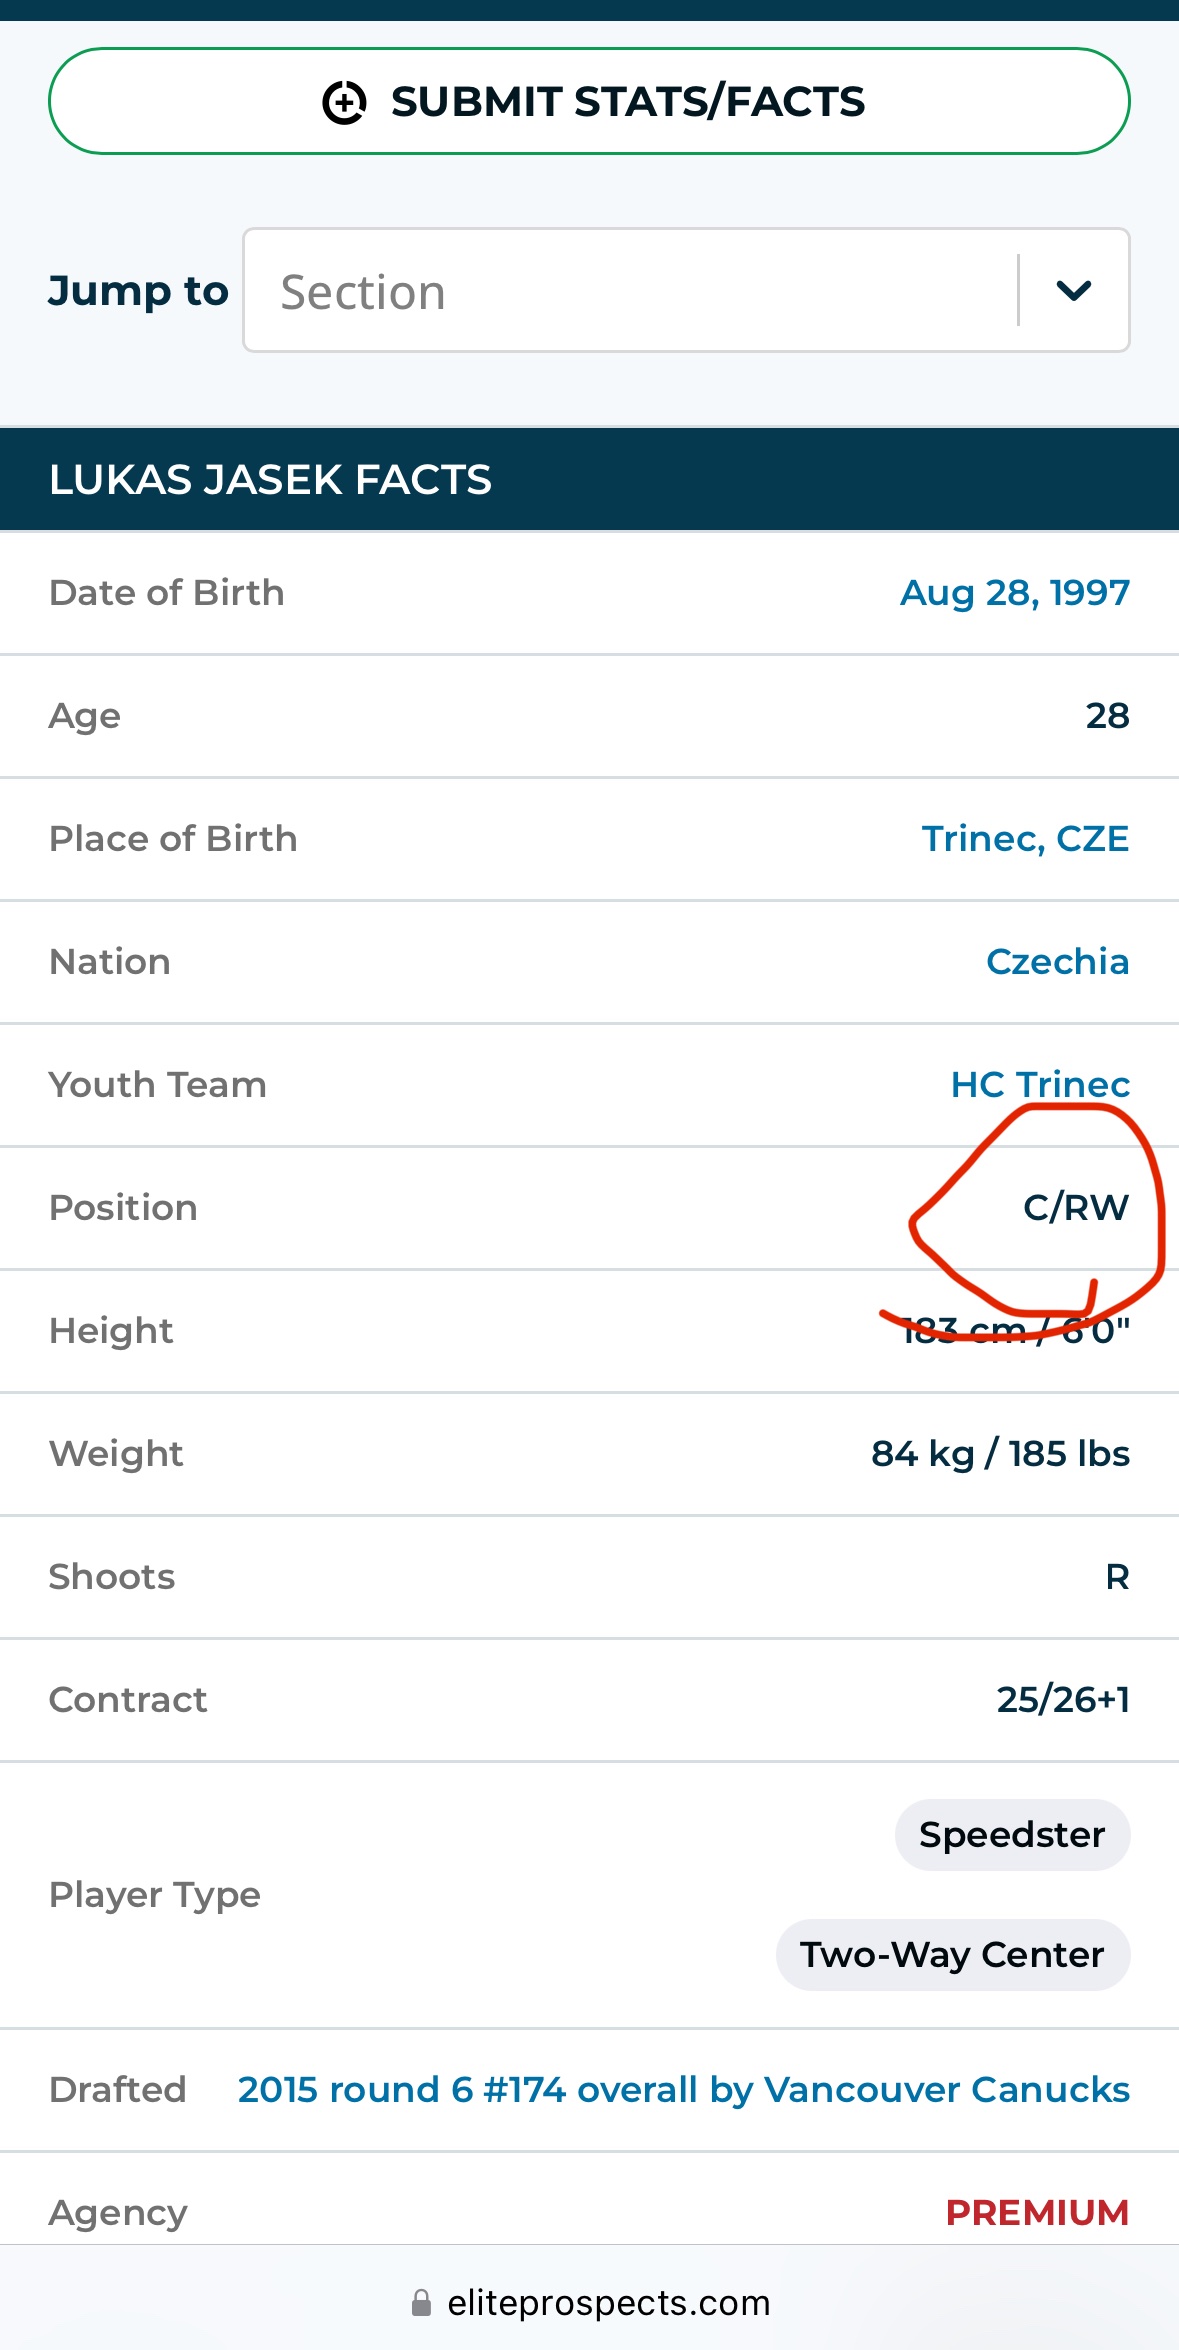Click the LUKAS JASEK FACTS header
1179x2350 pixels.
coord(270,480)
